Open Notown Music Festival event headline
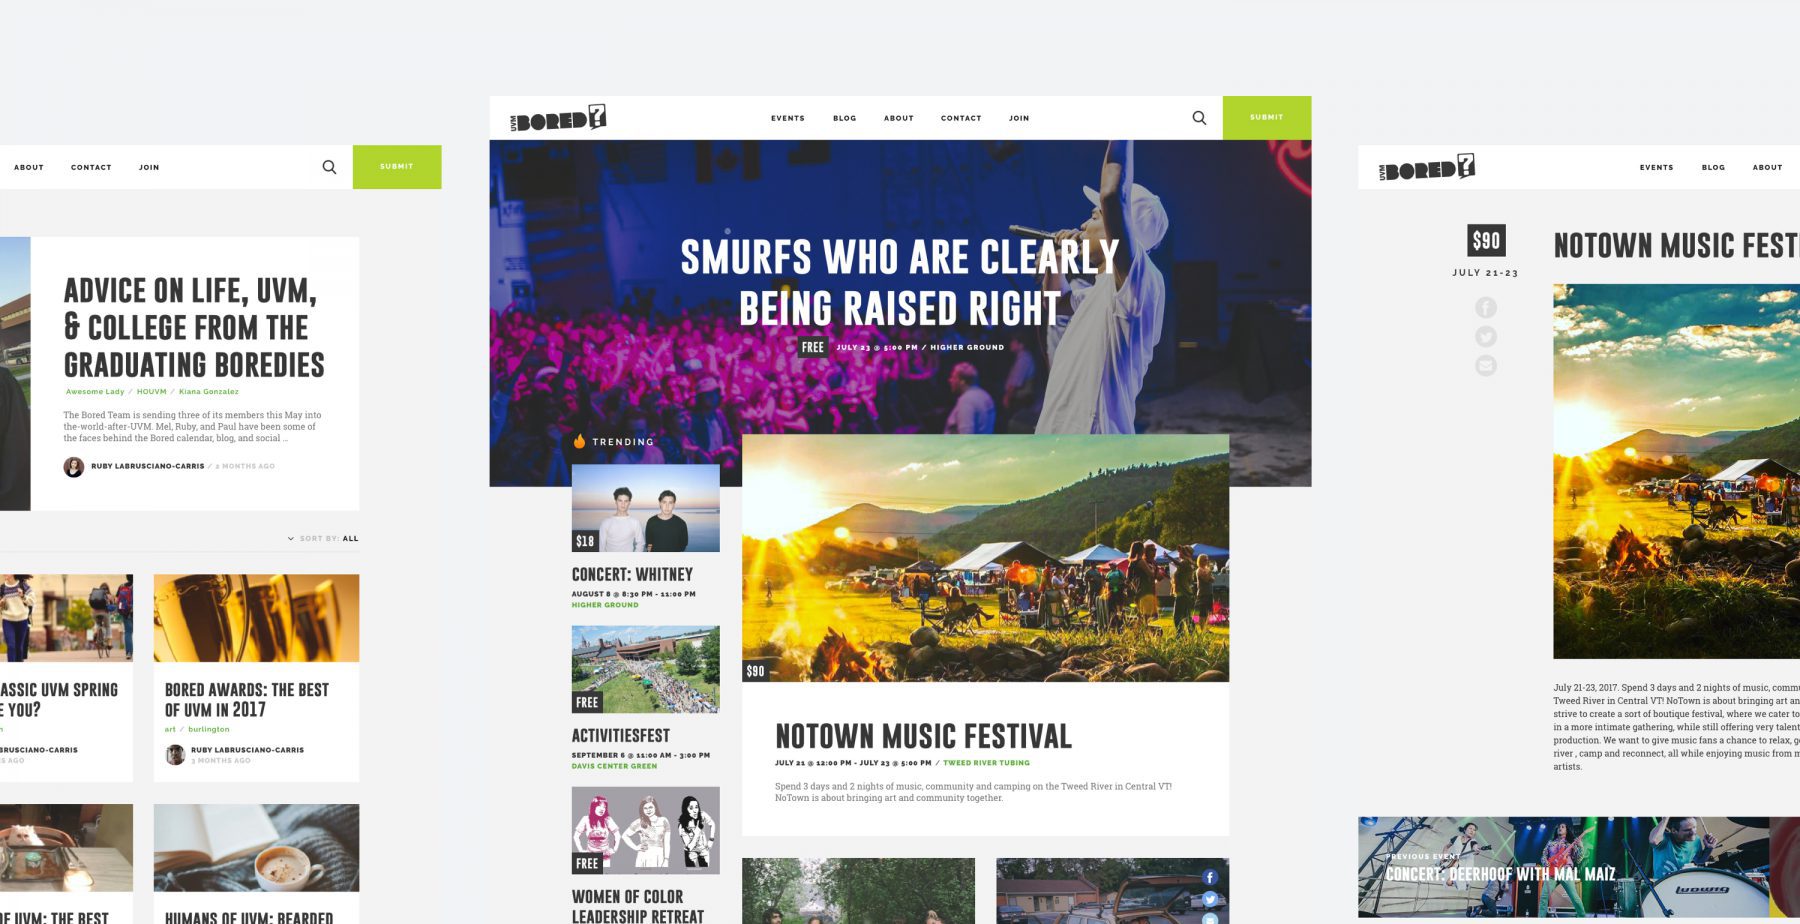 click(x=923, y=737)
